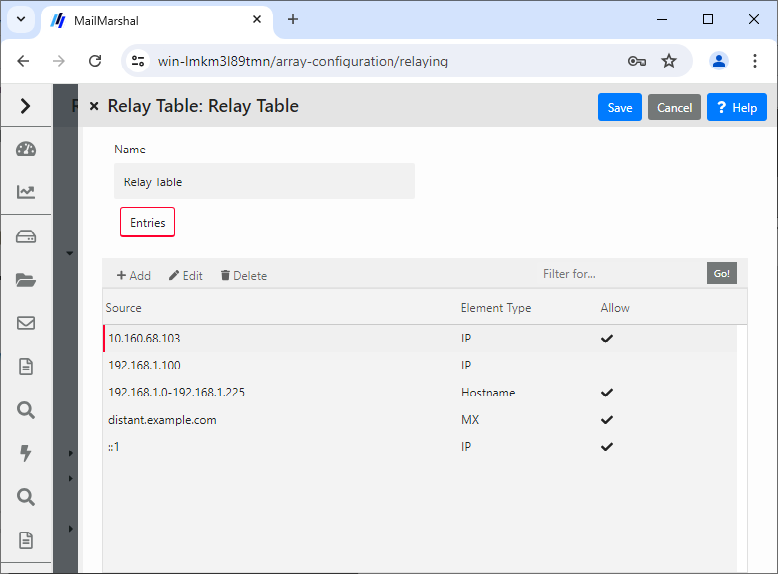Expand the second right-arrow tree node
779x574 pixels.
tap(71, 479)
